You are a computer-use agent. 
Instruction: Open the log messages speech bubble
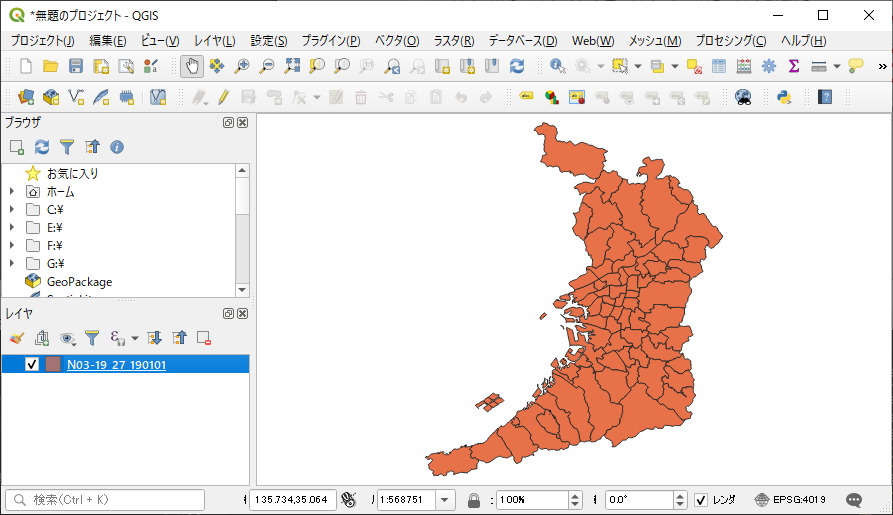(854, 499)
